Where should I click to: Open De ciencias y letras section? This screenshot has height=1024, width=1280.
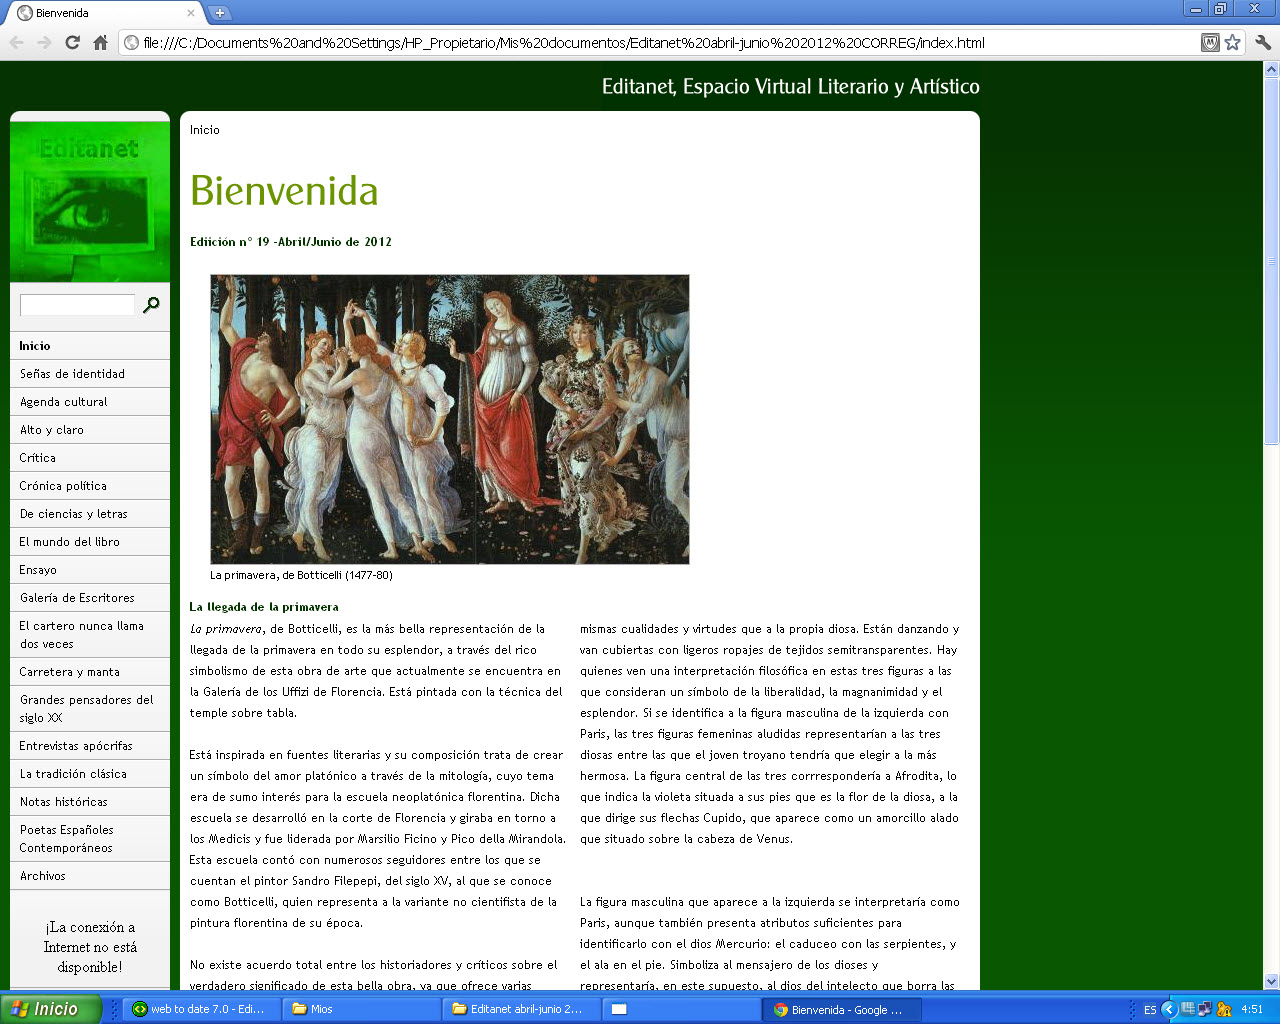(90, 514)
